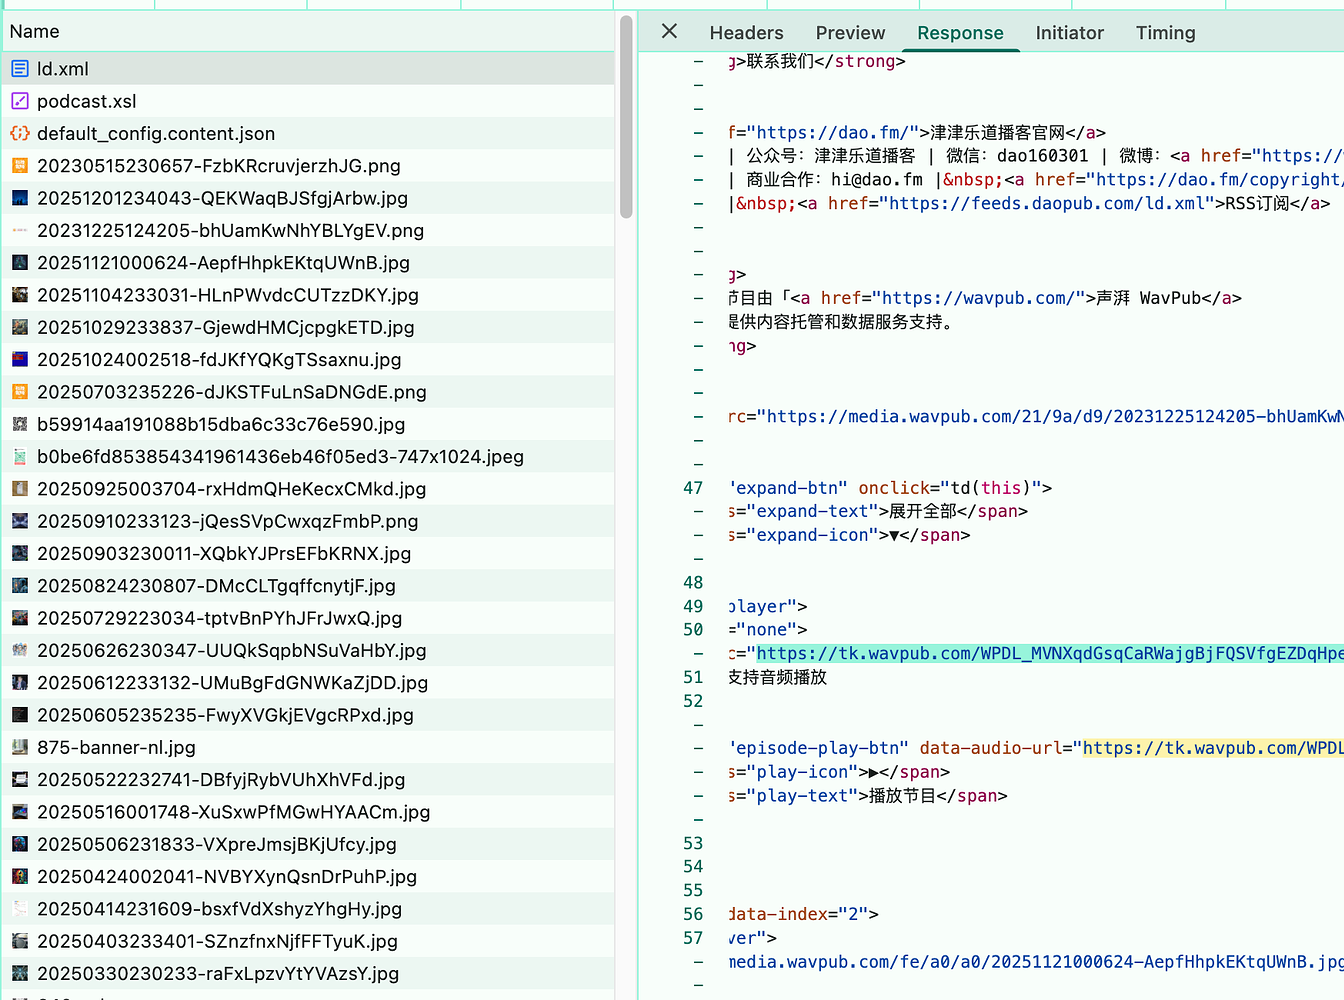Click the ld.xml document icon

[x=20, y=69]
